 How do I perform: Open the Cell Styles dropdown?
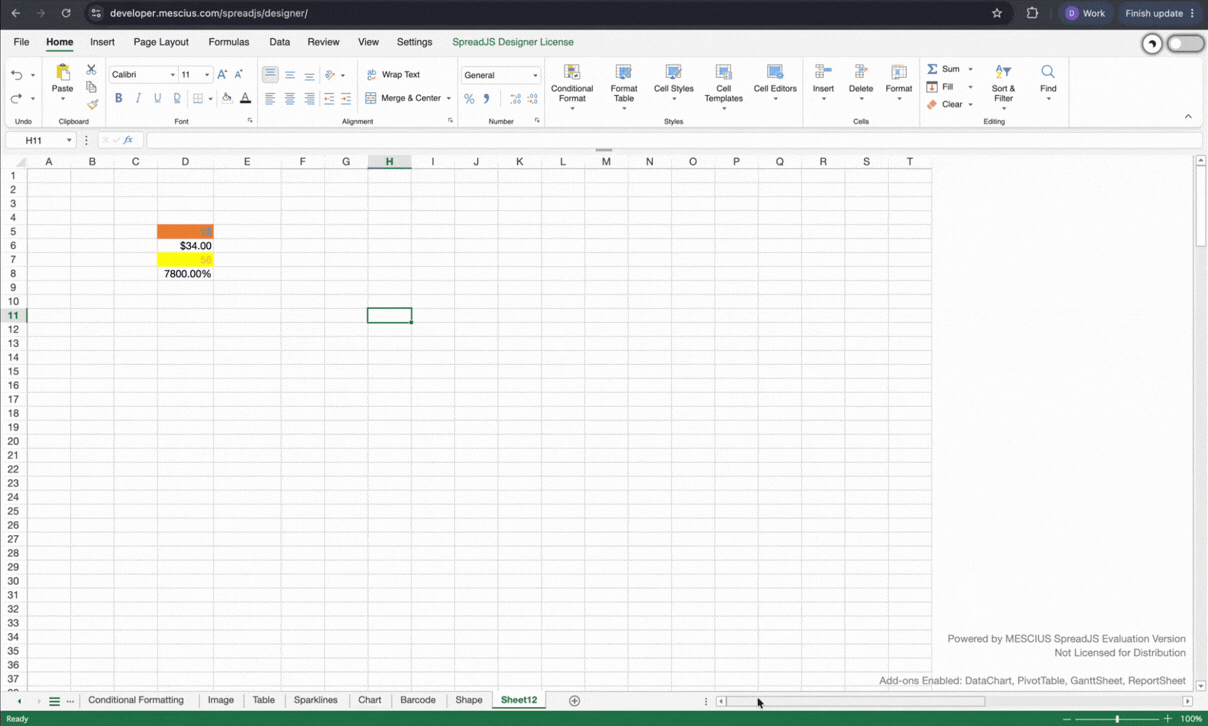[x=673, y=83]
